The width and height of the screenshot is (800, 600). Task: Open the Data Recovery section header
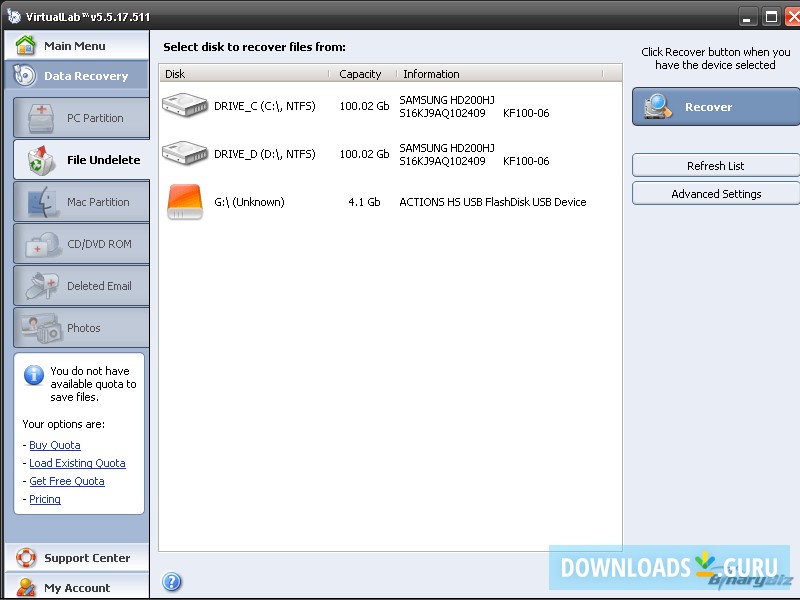tap(75, 76)
